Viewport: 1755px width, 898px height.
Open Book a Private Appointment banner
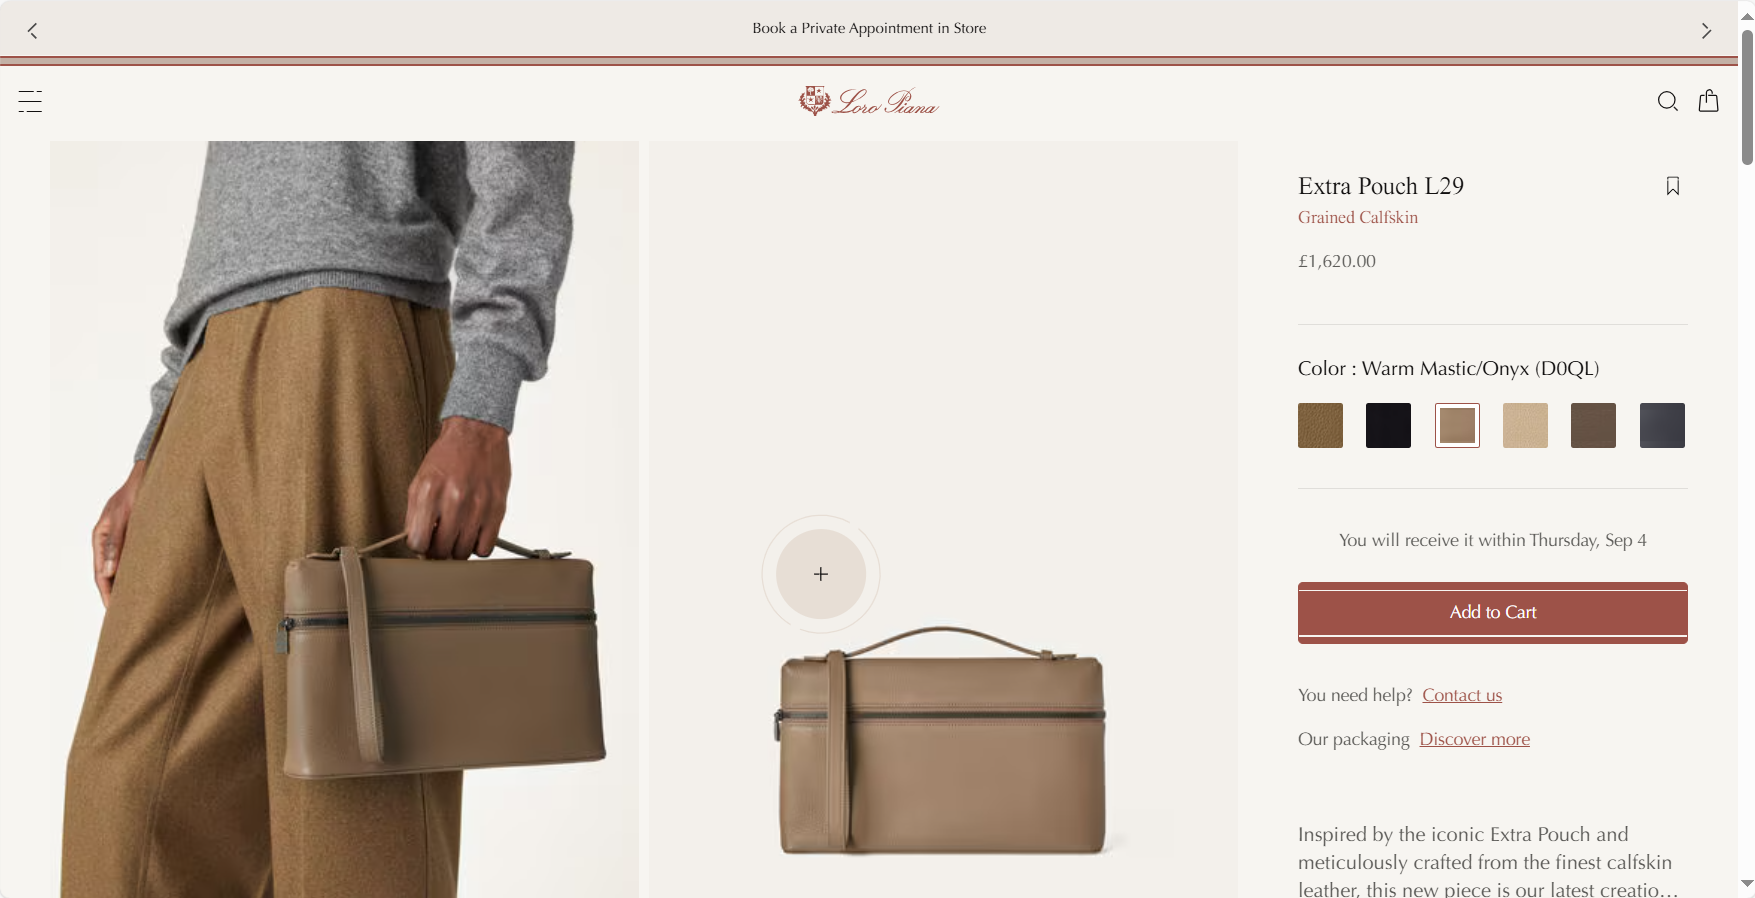(x=869, y=28)
